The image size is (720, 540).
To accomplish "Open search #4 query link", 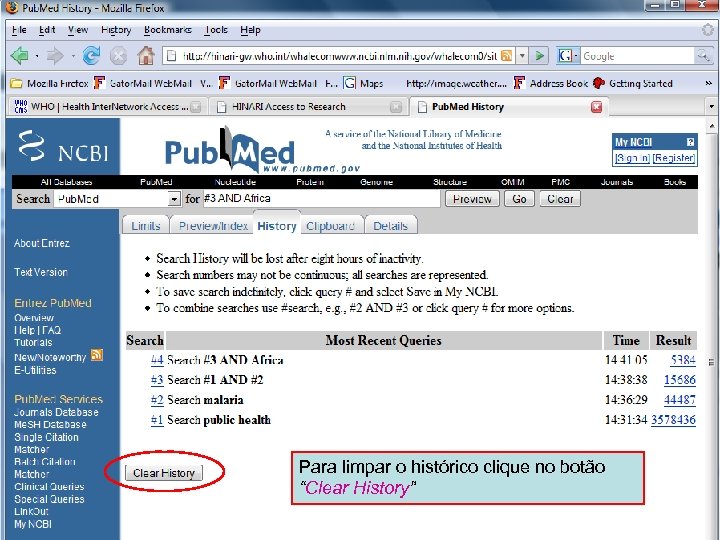I will point(157,360).
